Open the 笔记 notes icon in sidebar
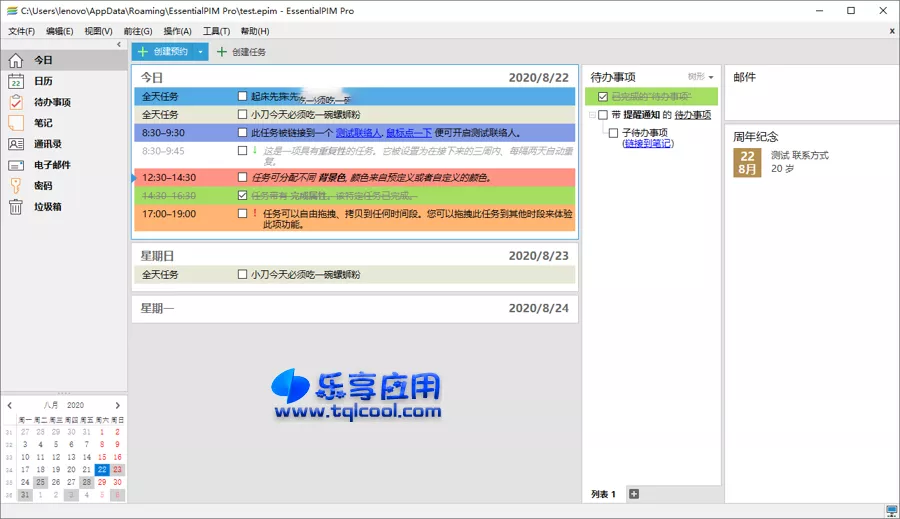 15,123
